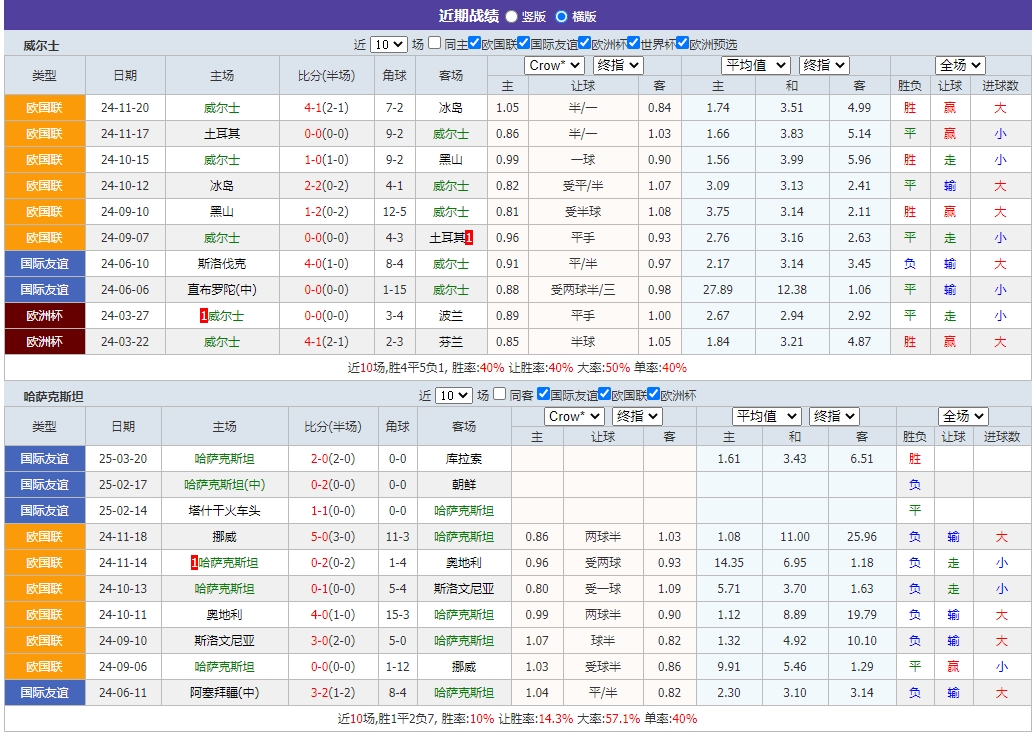Click the 威尔士 team link in the 24-11-20 row
Screen dimensions: 1032x732
(x=222, y=107)
